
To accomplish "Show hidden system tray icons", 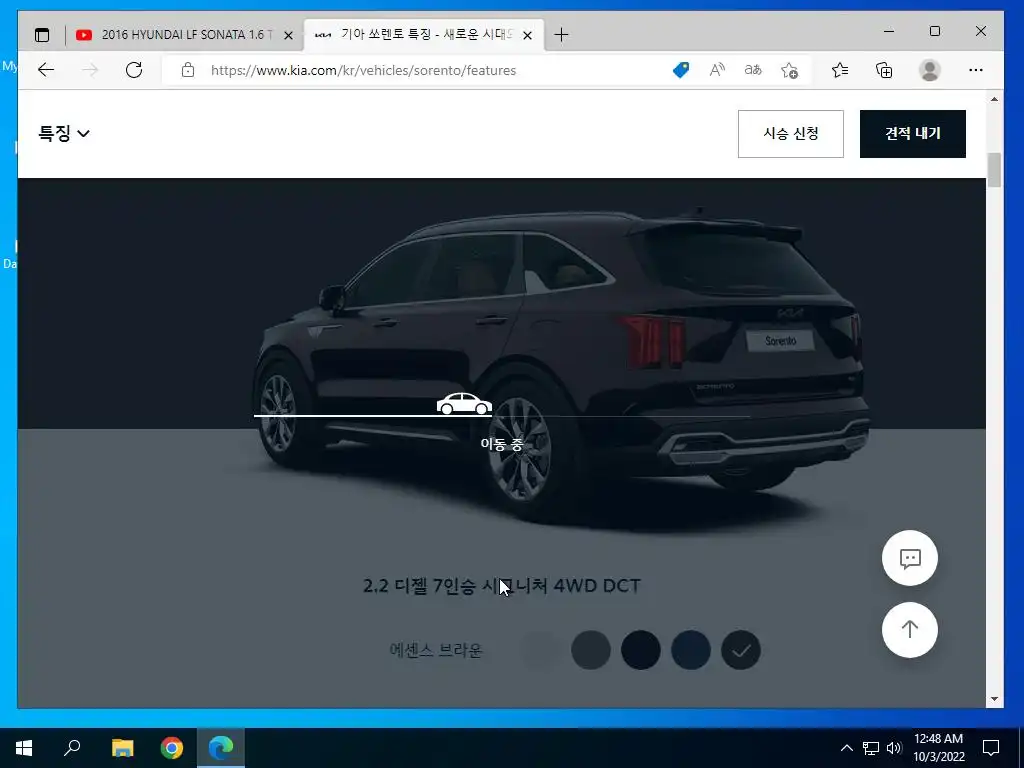I will coord(846,748).
